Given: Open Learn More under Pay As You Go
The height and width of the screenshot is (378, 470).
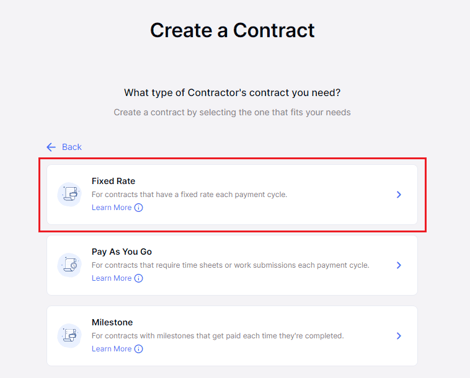Looking at the screenshot, I should pos(112,278).
